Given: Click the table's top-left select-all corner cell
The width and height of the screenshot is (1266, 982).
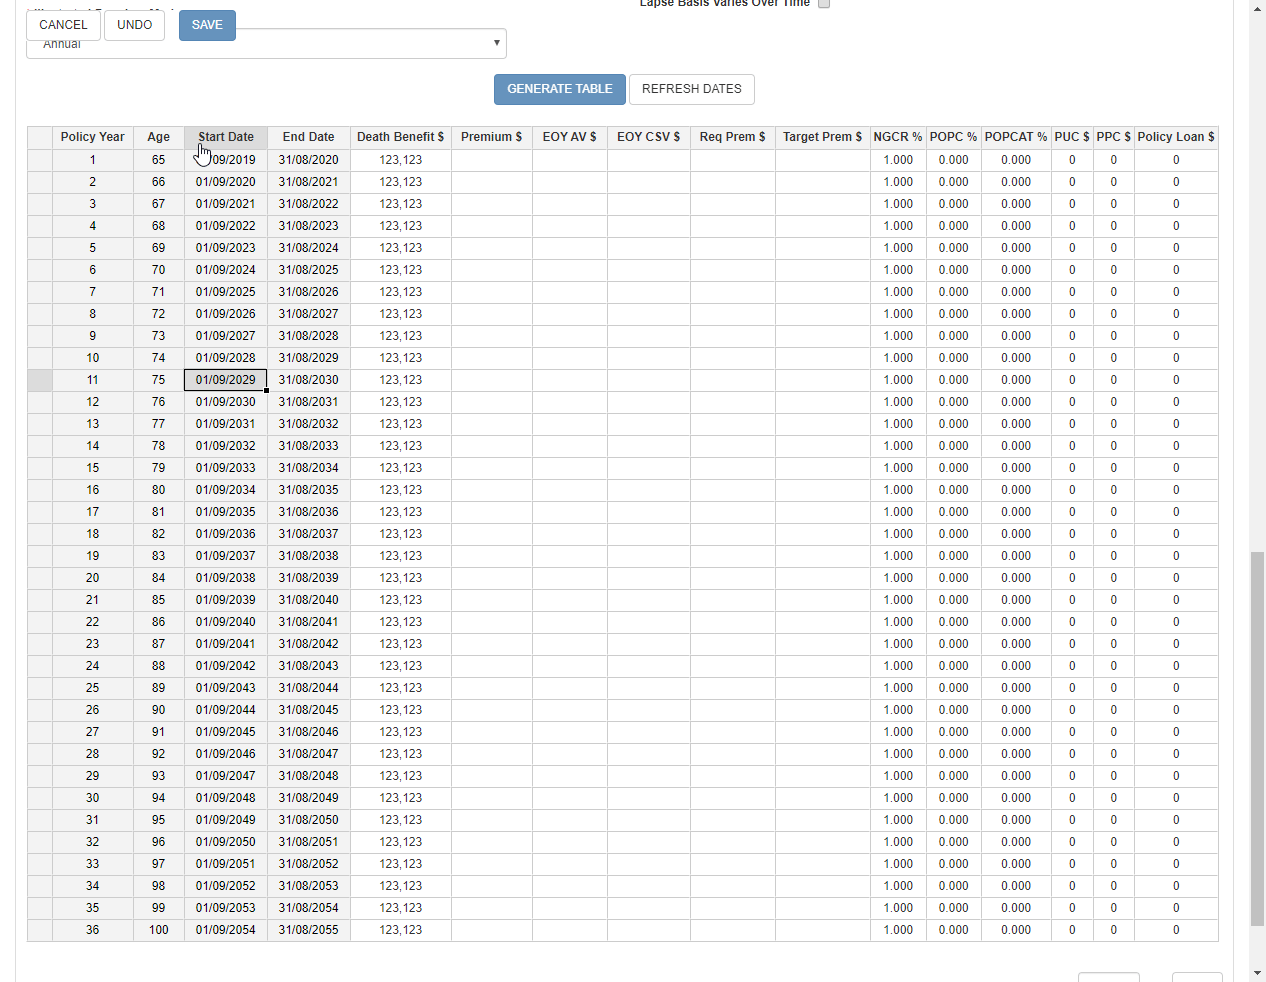Looking at the screenshot, I should click(40, 137).
